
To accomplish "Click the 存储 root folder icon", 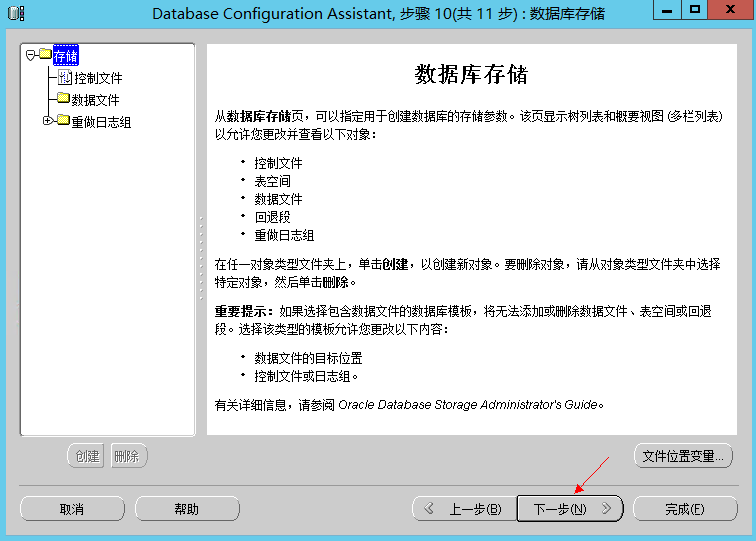I will coord(45,55).
